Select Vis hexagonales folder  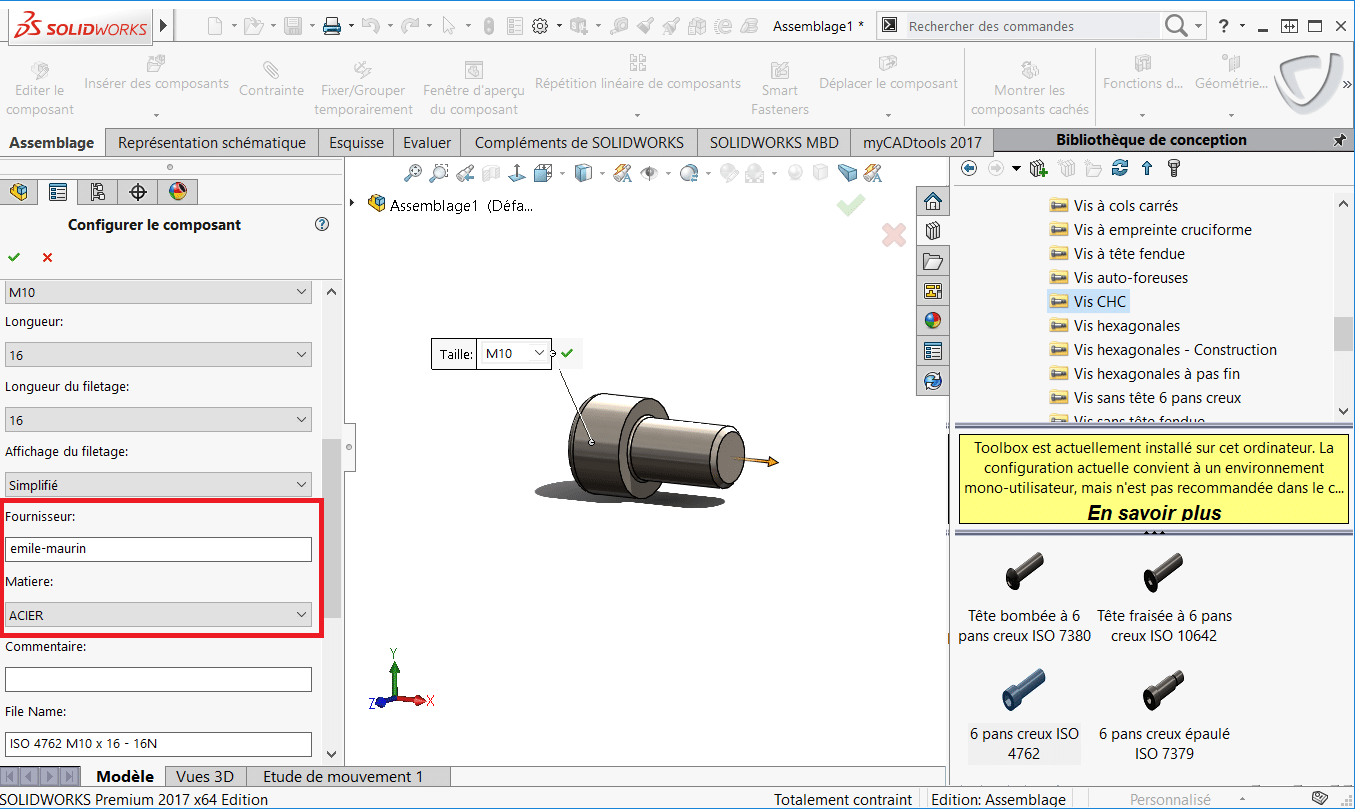pos(1115,325)
